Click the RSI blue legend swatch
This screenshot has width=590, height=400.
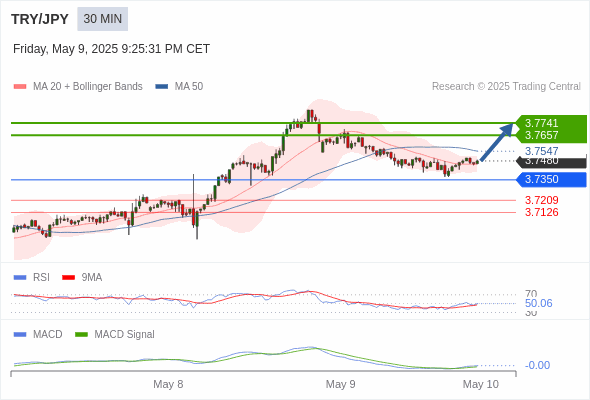[20, 278]
